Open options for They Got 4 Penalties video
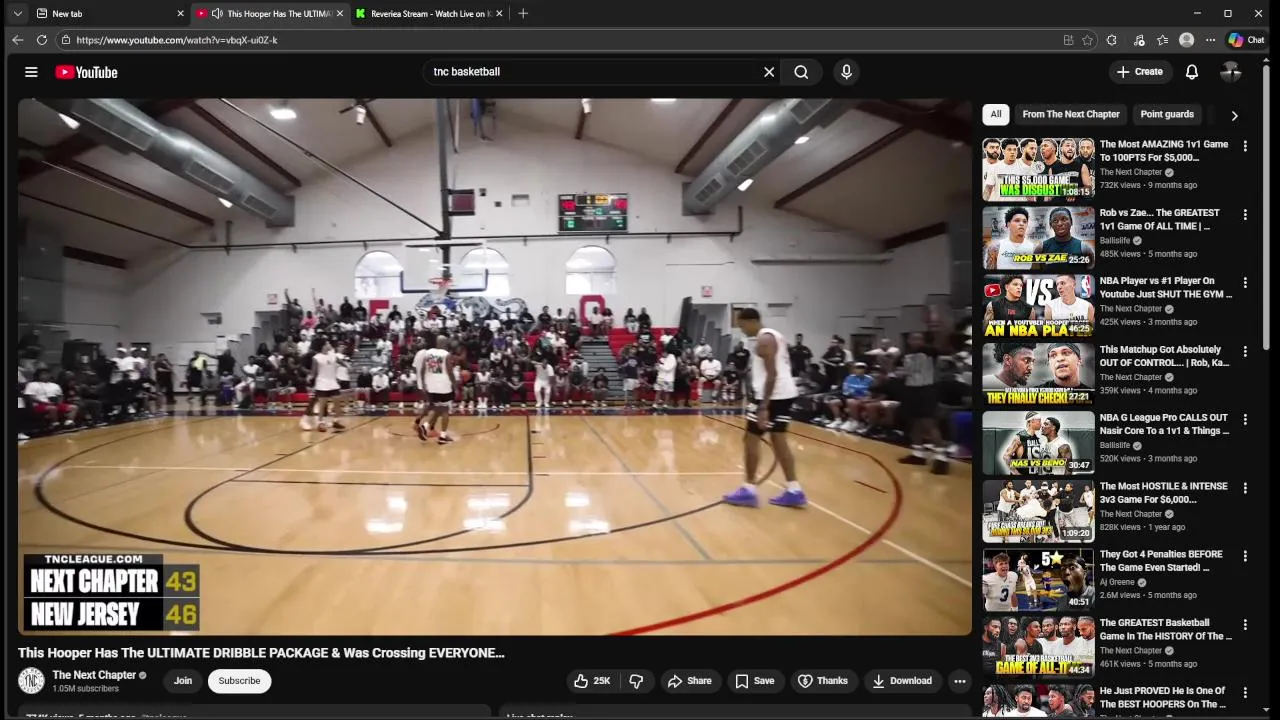The image size is (1280, 720). [1245, 556]
